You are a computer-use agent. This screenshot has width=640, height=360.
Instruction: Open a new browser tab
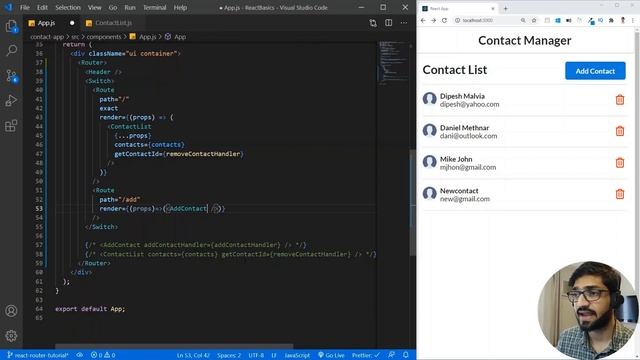coord(505,9)
